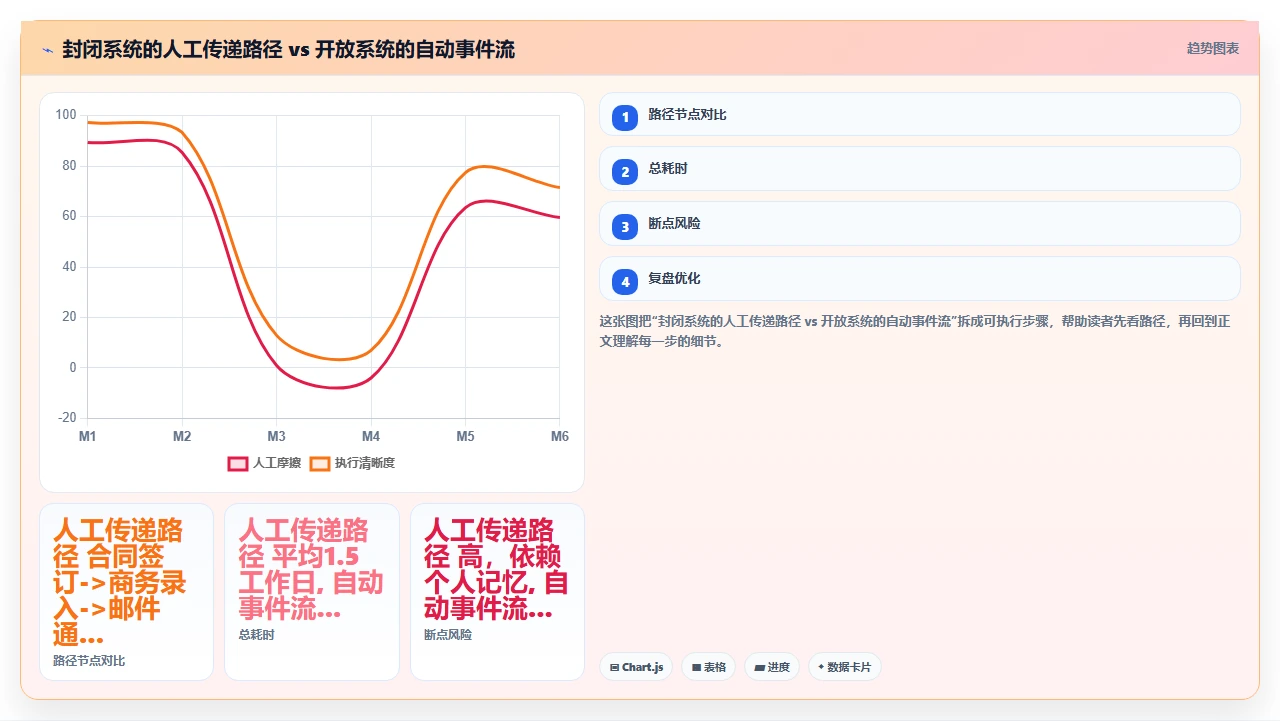Open the 断点风险 data card

(x=497, y=592)
